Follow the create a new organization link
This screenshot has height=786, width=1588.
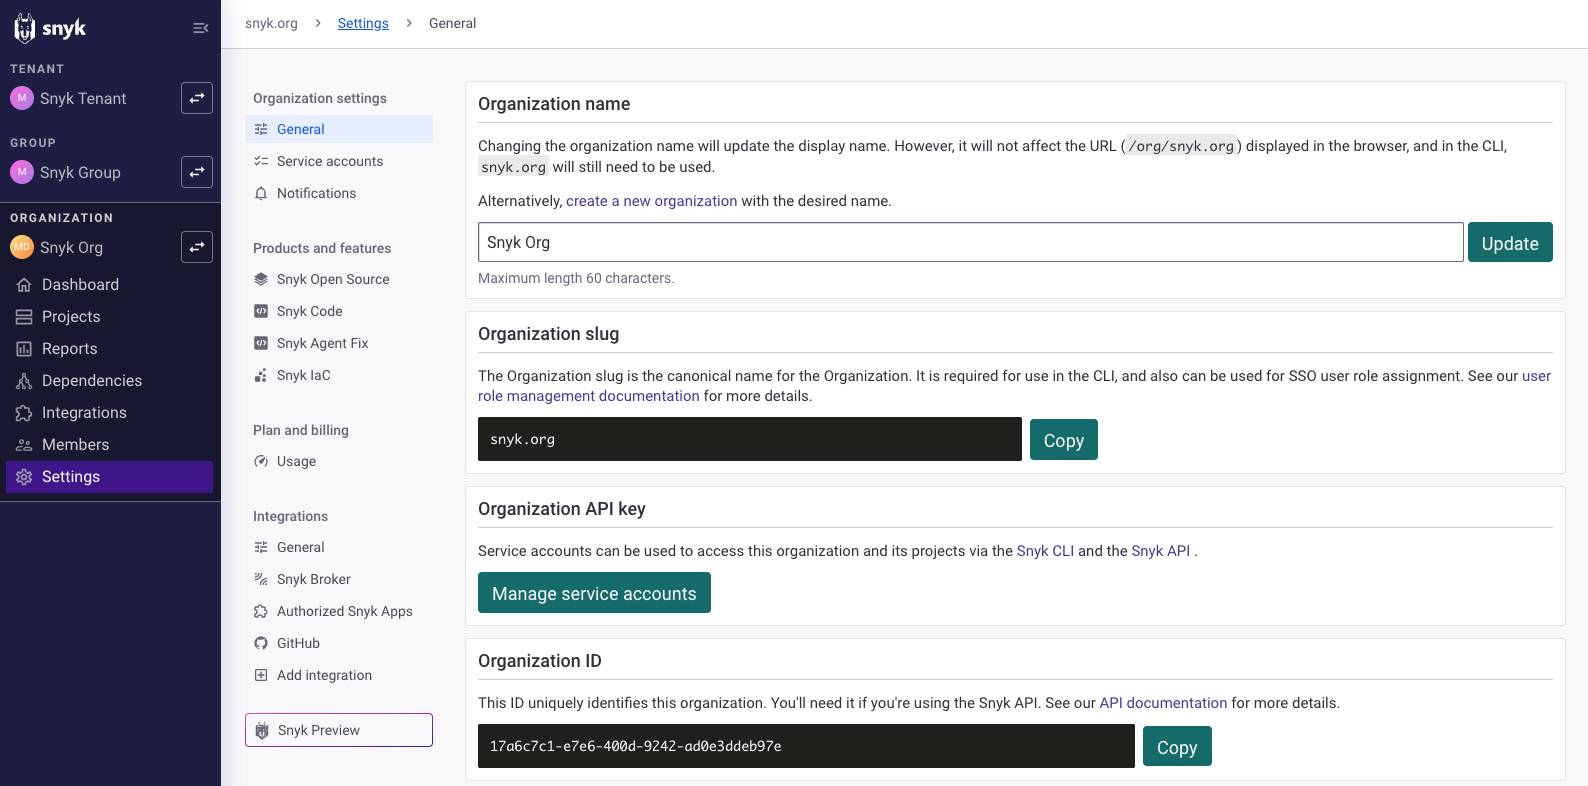tap(651, 201)
